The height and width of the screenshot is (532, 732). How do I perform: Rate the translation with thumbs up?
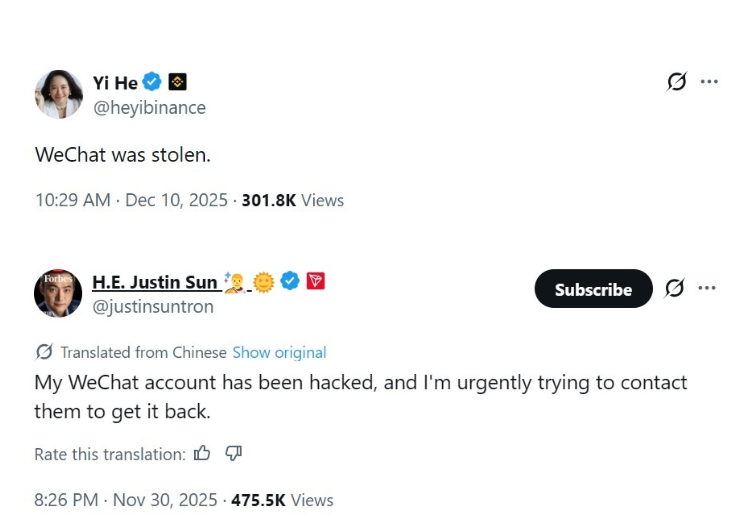203,454
